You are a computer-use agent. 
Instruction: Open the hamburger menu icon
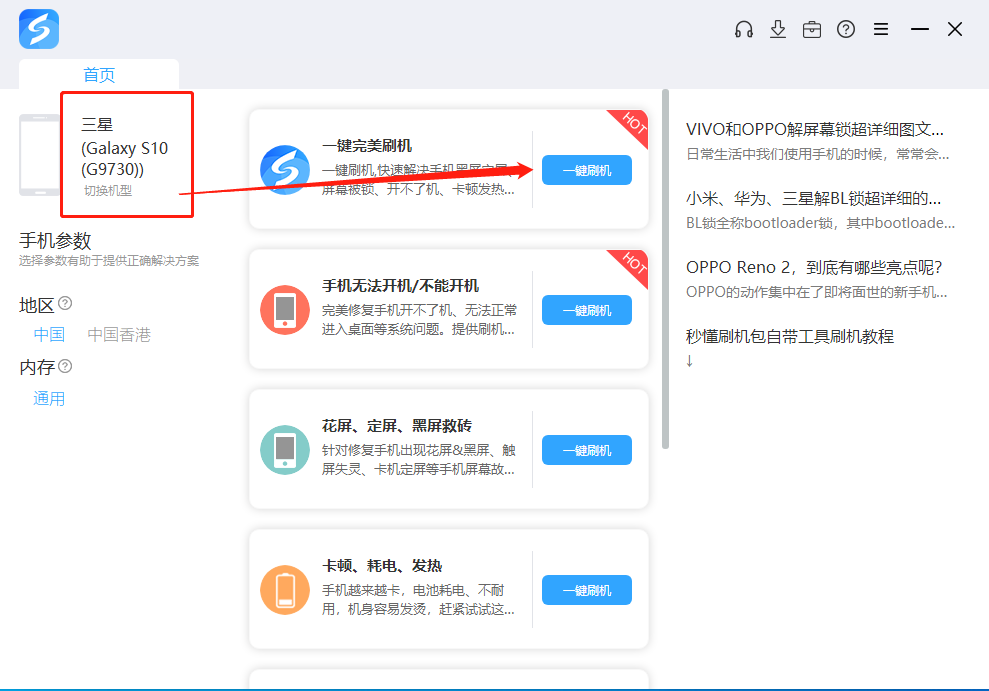pos(881,29)
